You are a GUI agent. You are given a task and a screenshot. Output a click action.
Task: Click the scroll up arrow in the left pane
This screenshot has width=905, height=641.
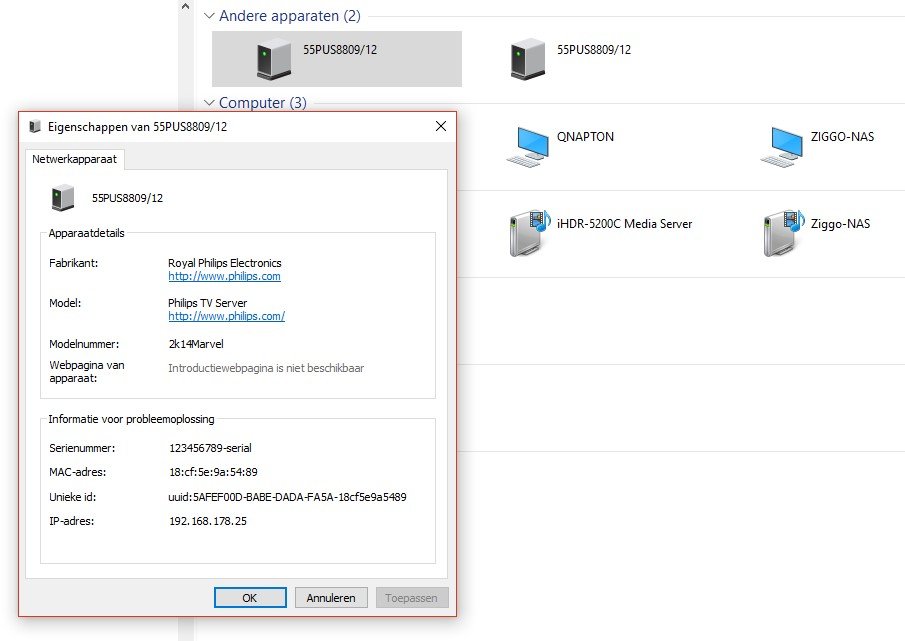[x=185, y=7]
